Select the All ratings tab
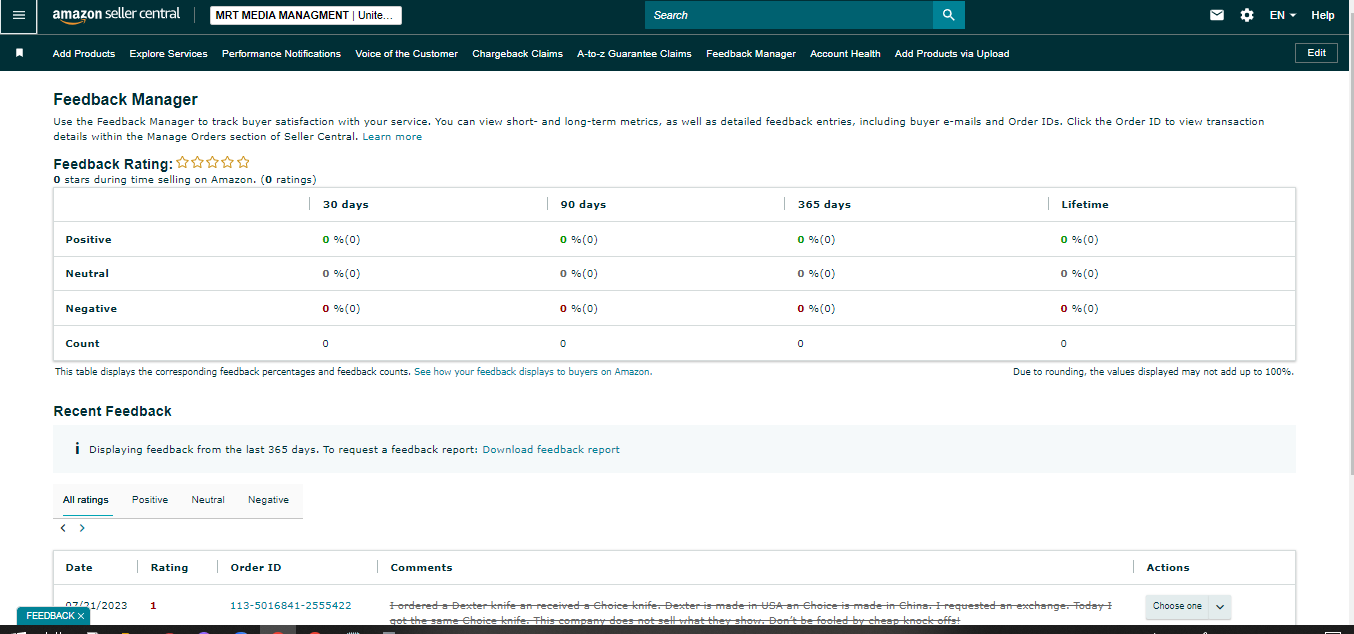Image resolution: width=1354 pixels, height=634 pixels. [x=86, y=500]
